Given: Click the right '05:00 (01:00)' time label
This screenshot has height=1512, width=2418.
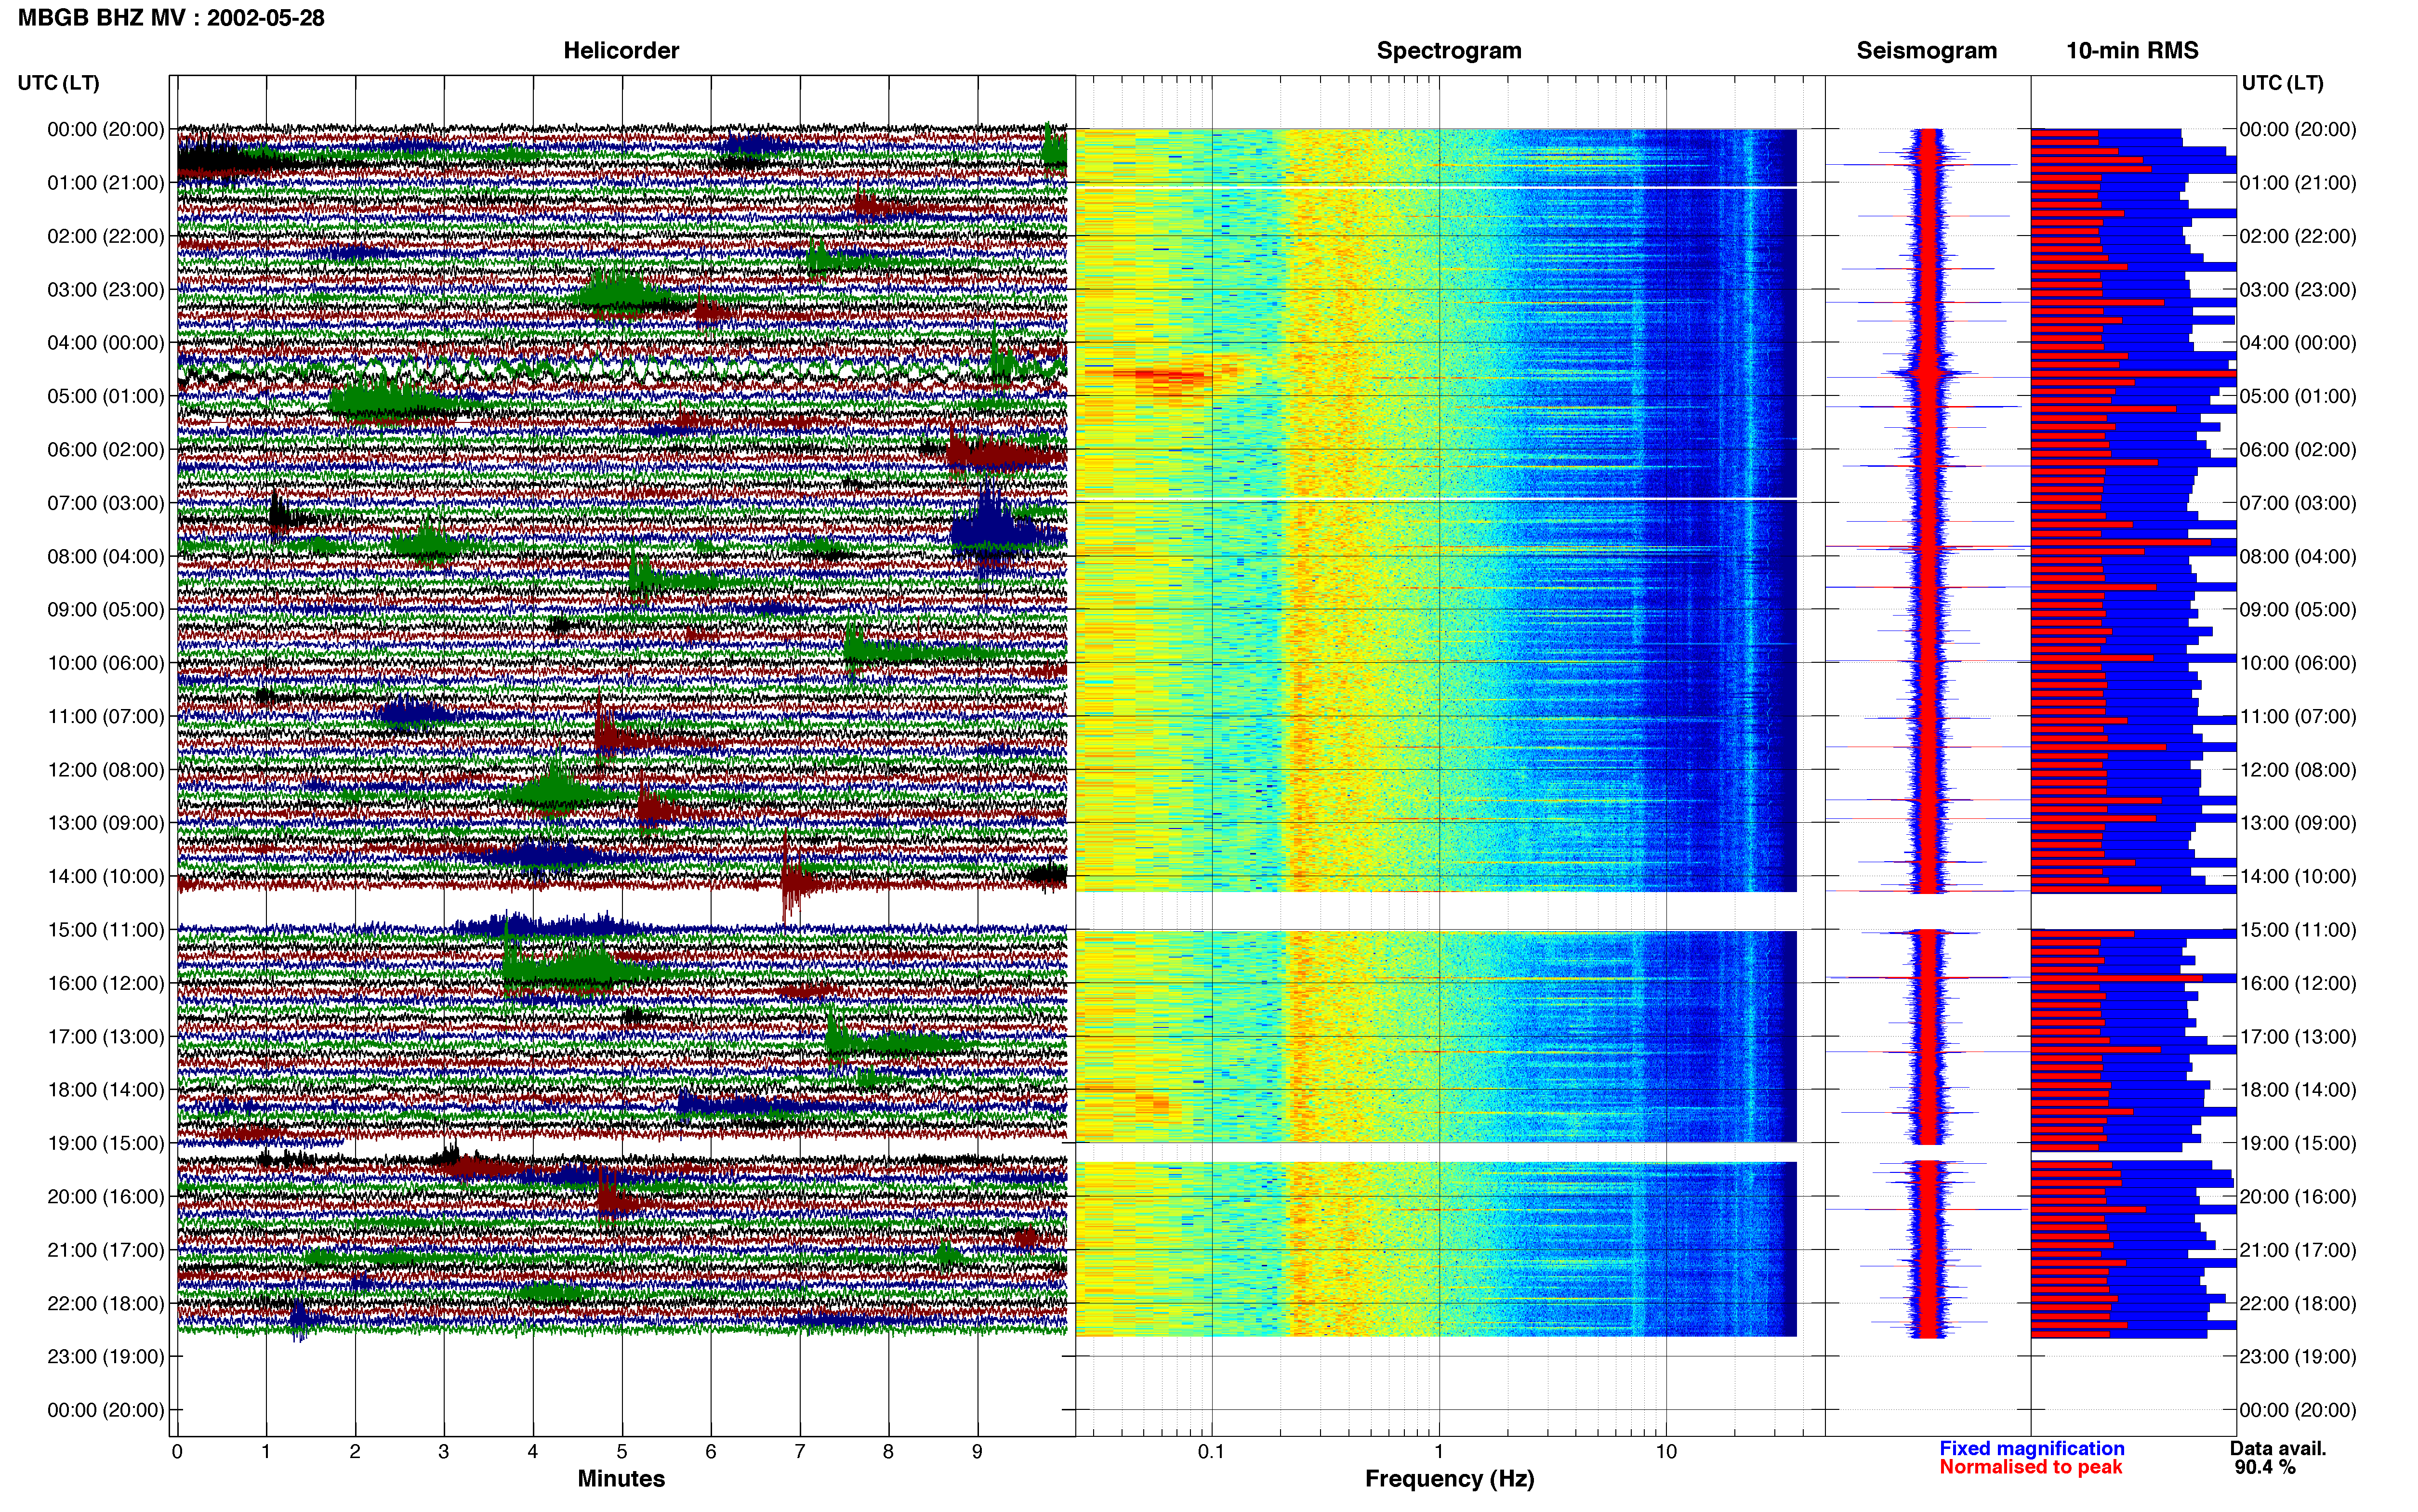Looking at the screenshot, I should 2298,396.
